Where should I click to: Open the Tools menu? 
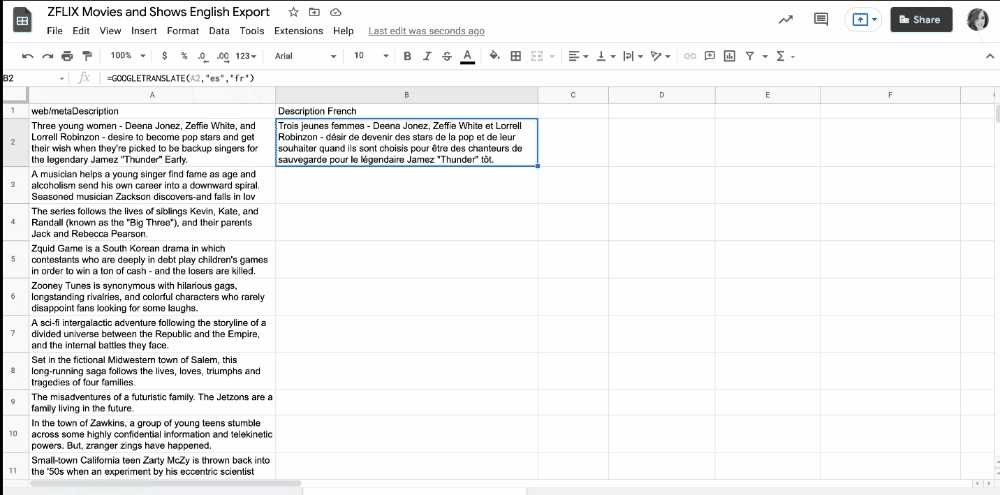[x=252, y=31]
